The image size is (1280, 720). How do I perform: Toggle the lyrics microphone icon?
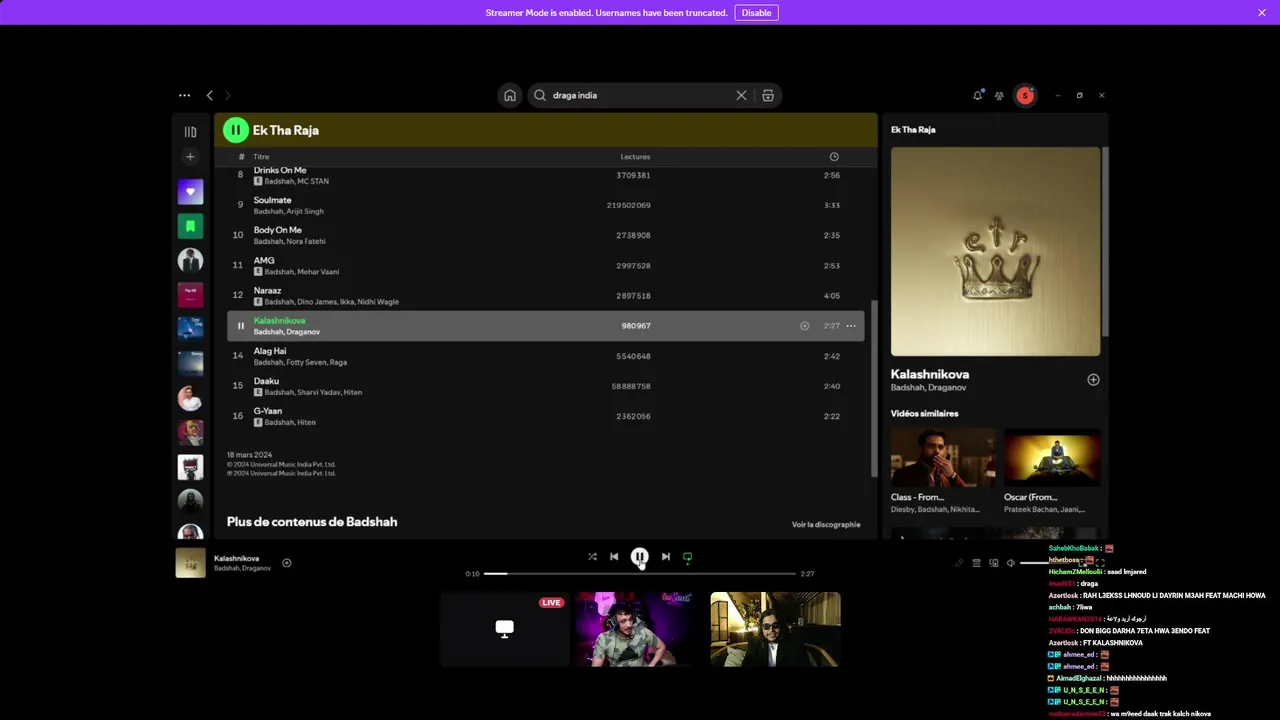coord(959,563)
